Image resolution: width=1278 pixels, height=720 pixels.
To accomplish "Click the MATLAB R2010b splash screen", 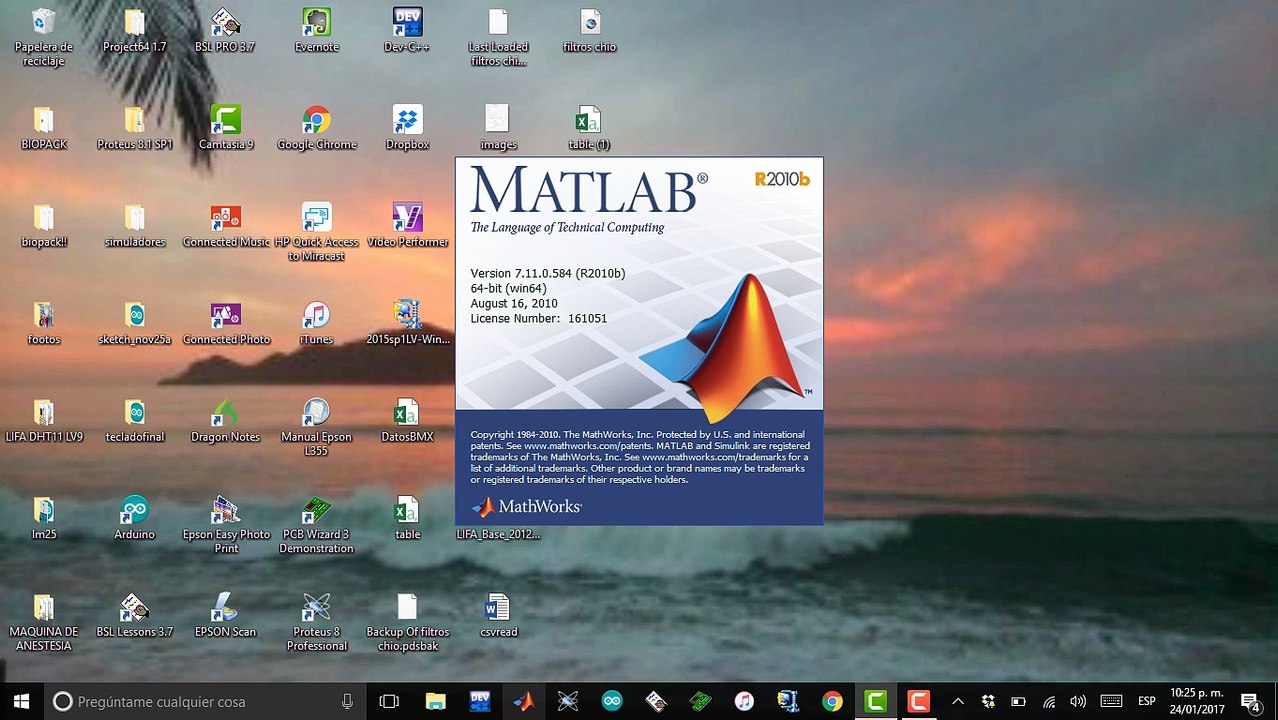I will (639, 341).
